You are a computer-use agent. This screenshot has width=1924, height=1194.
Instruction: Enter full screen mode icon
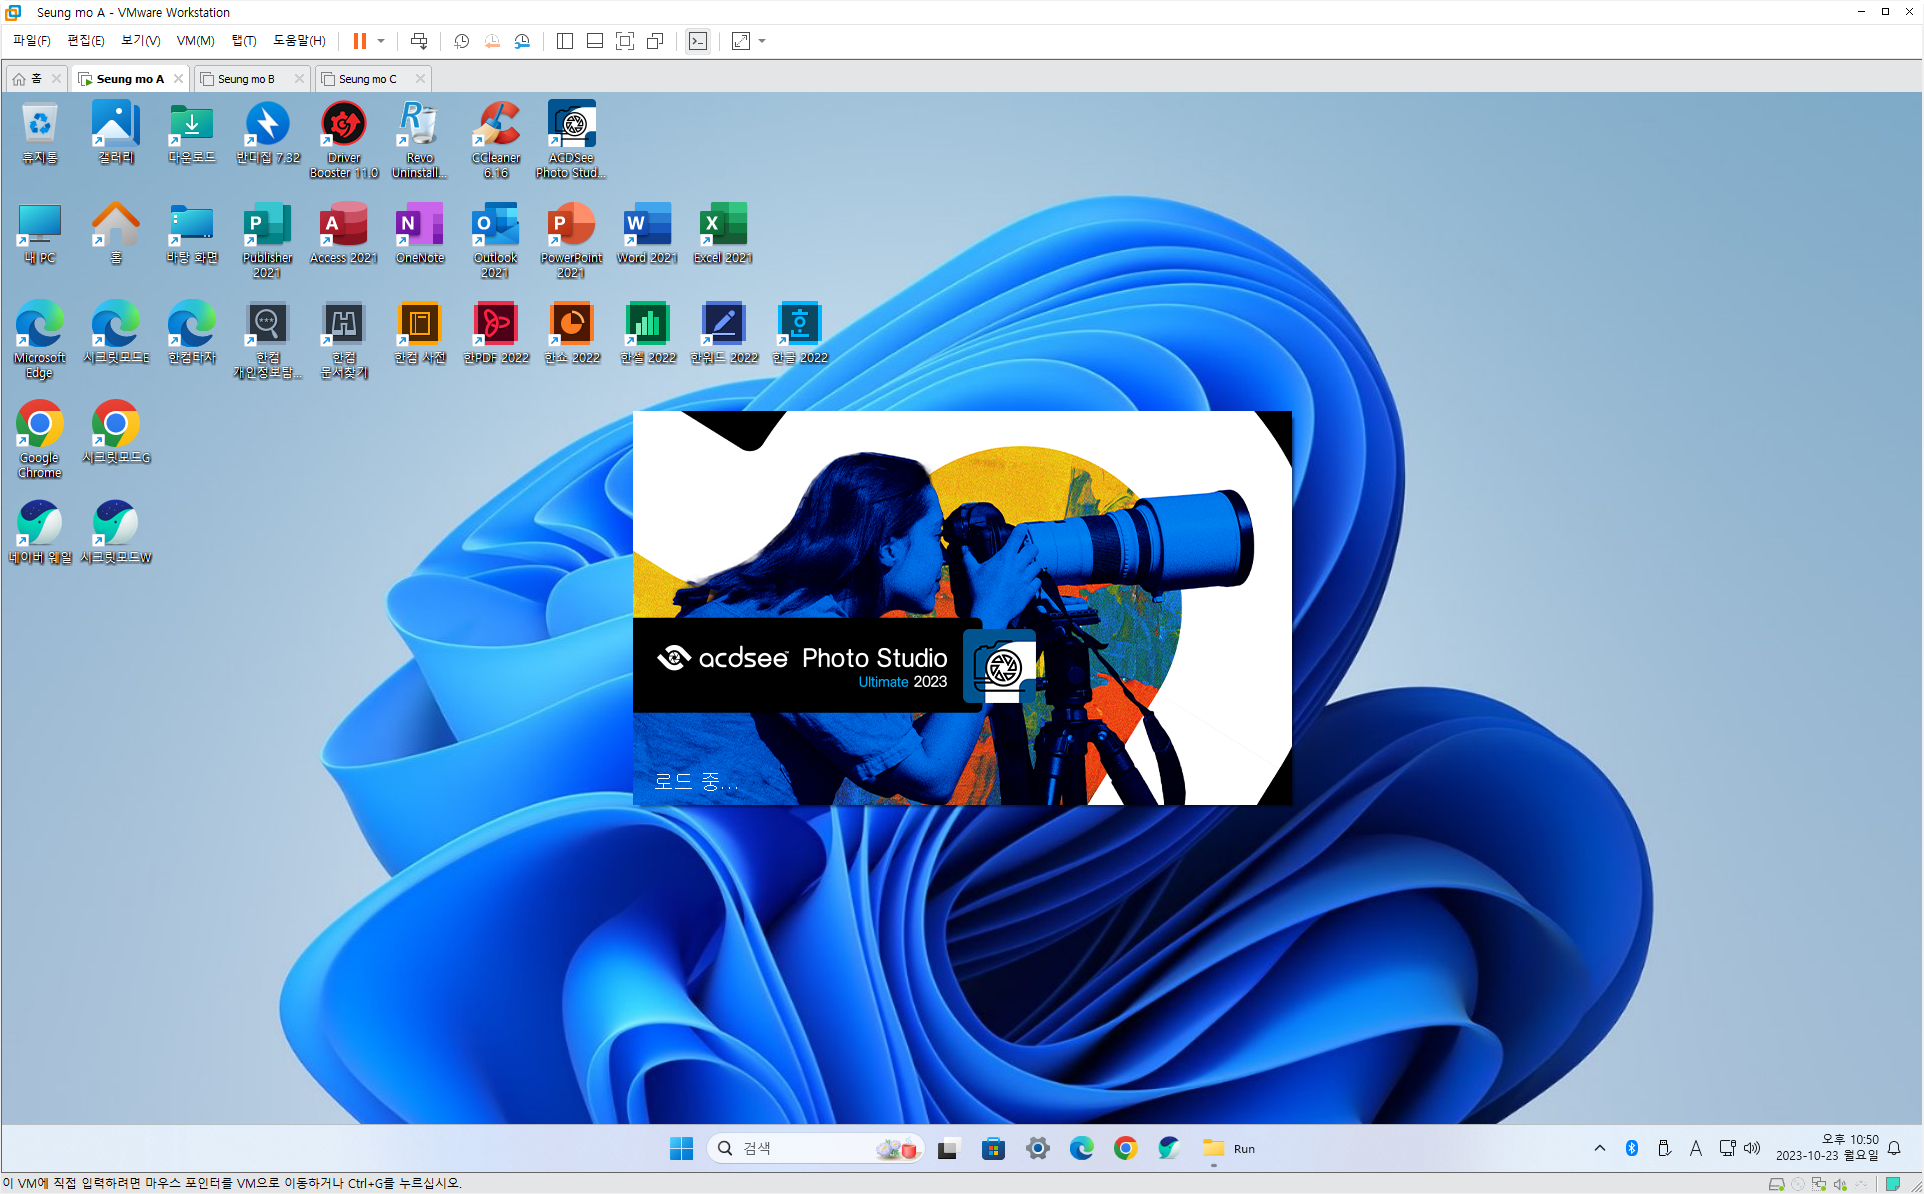625,41
